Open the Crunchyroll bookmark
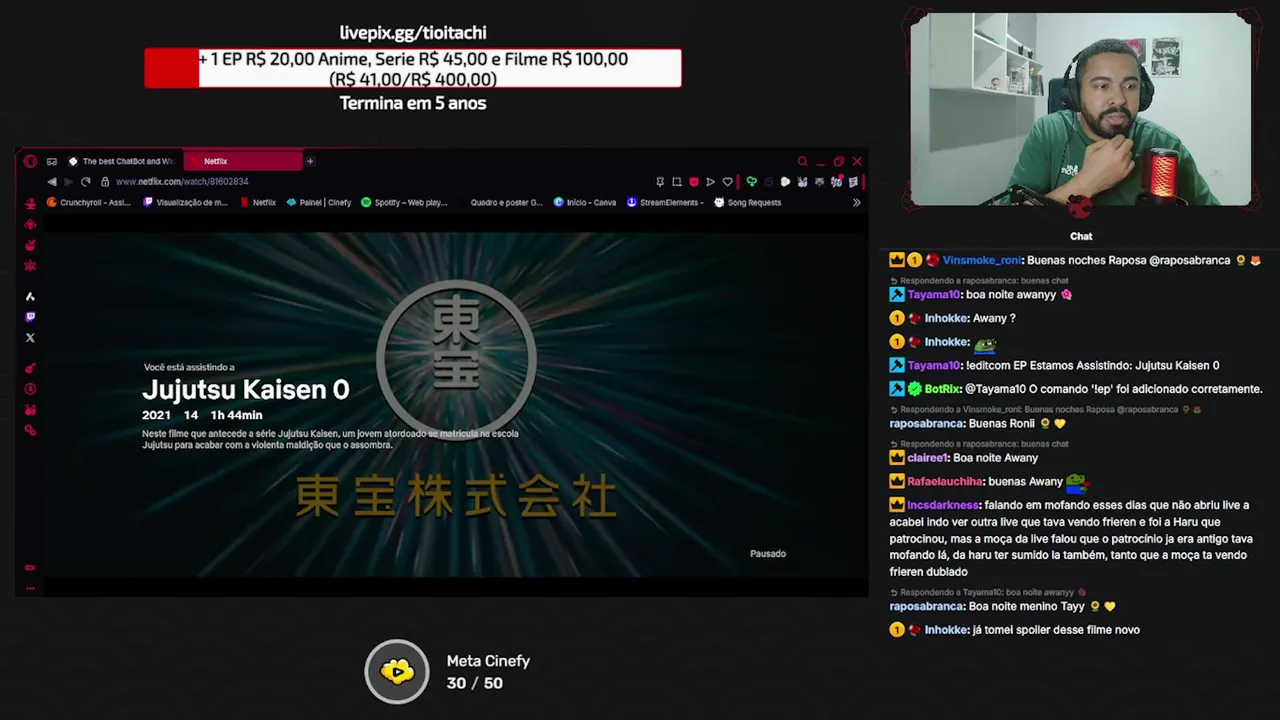 click(x=89, y=202)
